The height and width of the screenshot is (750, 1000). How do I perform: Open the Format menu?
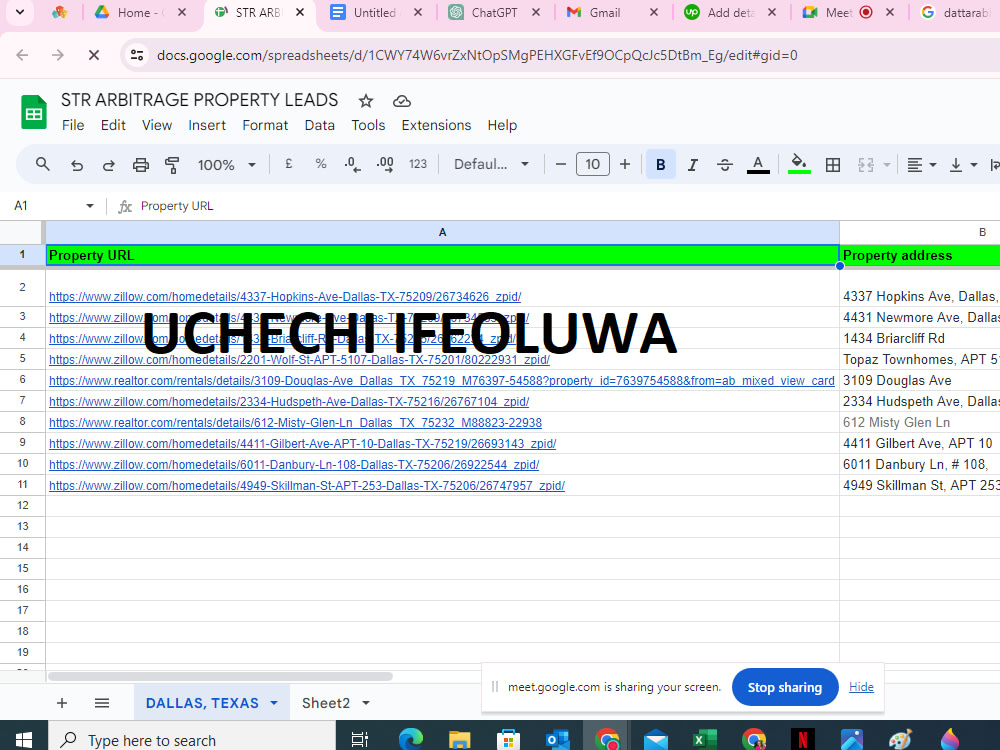(x=265, y=125)
